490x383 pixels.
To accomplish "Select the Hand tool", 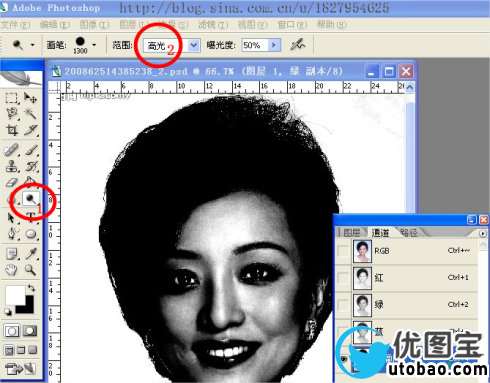I will pyautogui.click(x=12, y=269).
